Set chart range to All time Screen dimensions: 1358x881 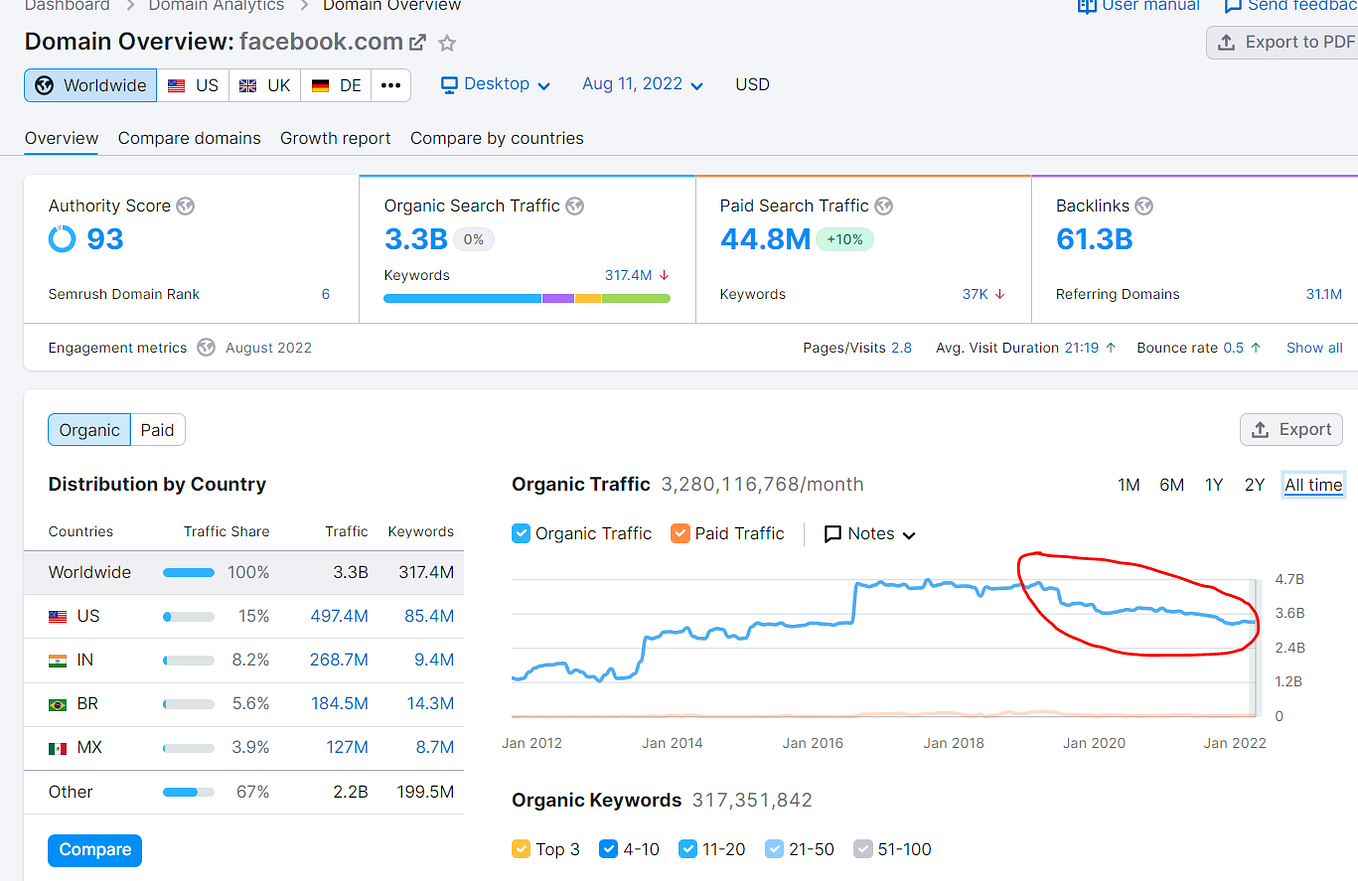pos(1313,485)
